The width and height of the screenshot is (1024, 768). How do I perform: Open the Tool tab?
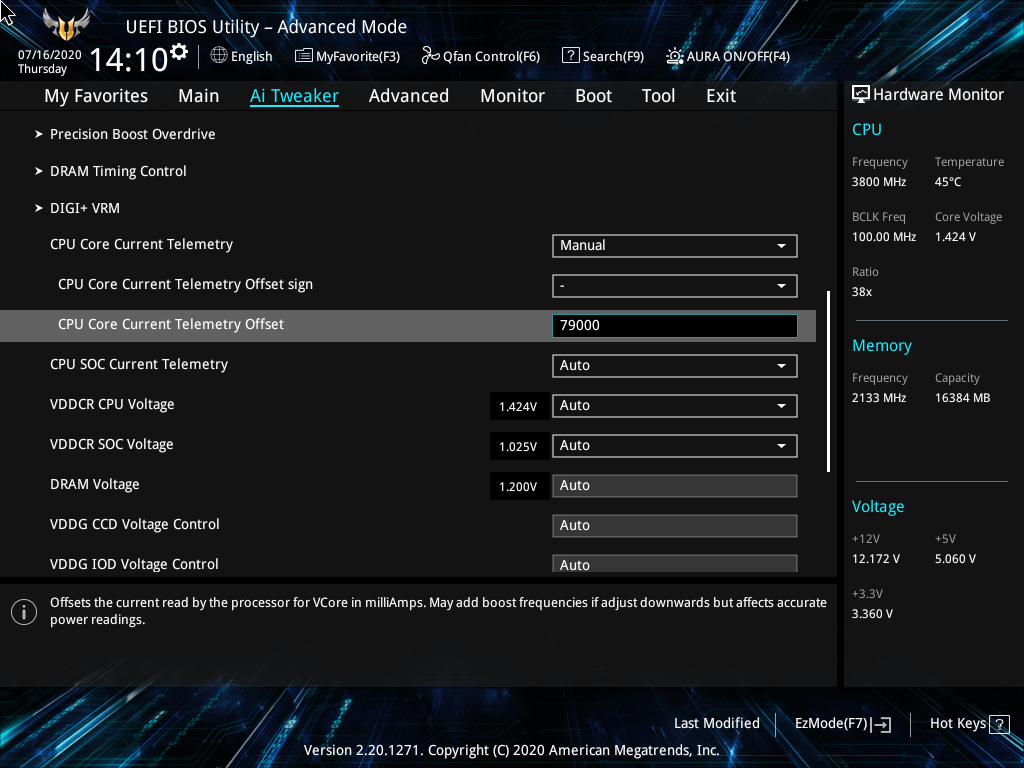[658, 96]
